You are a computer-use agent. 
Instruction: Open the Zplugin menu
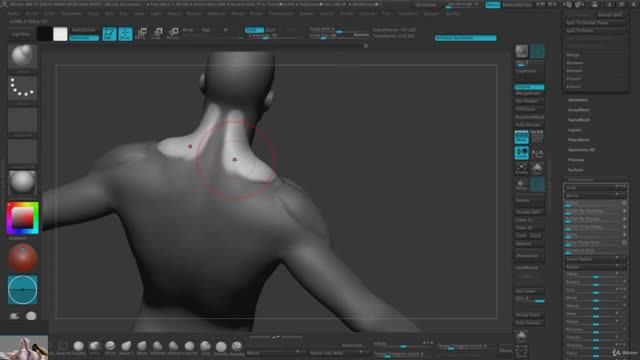431,13
